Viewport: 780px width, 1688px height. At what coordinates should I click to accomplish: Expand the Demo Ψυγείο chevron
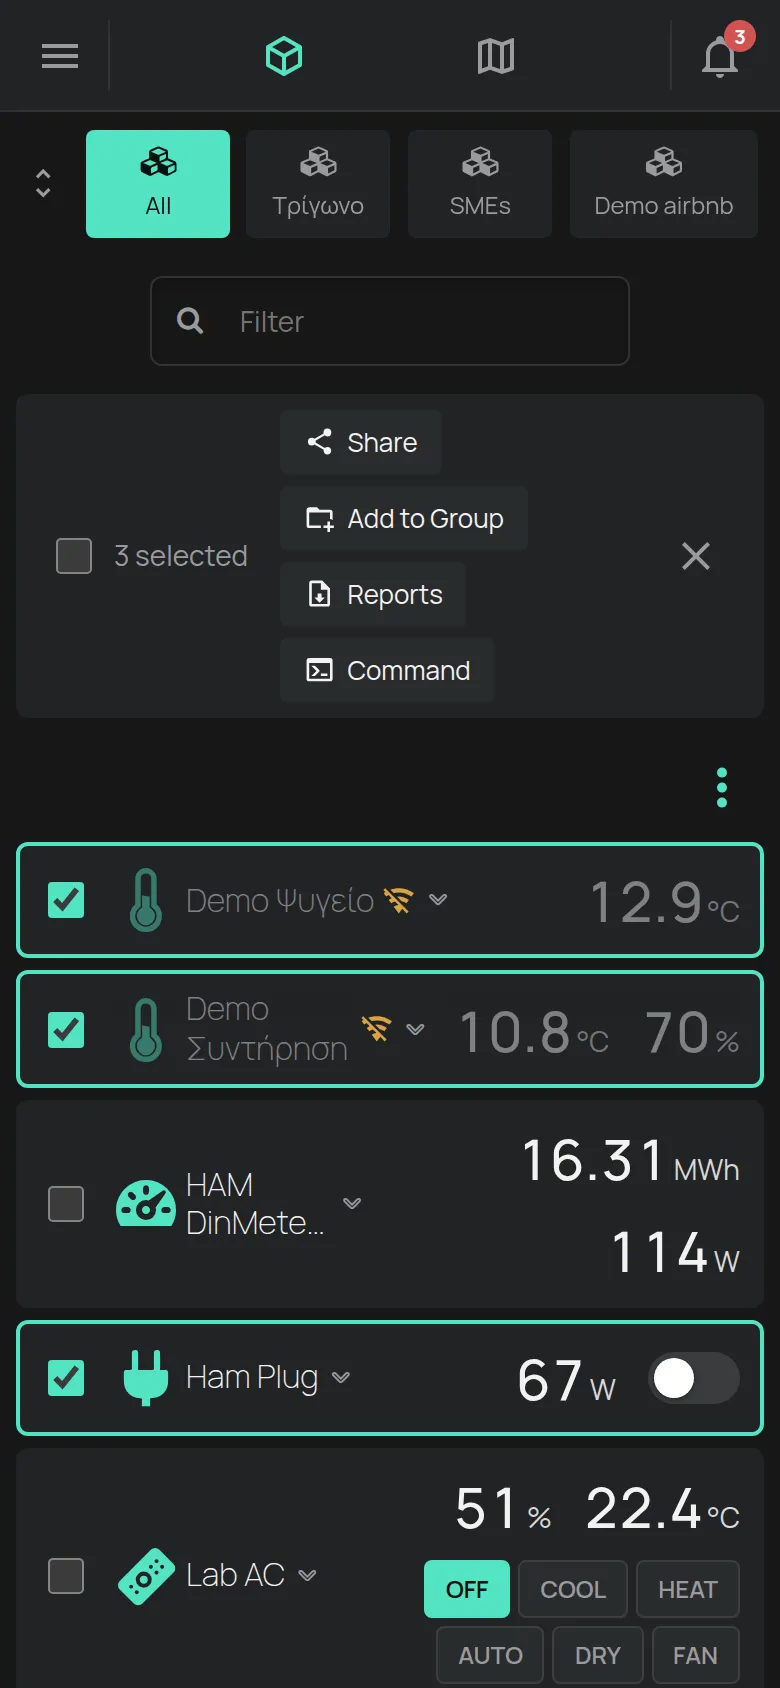(438, 899)
